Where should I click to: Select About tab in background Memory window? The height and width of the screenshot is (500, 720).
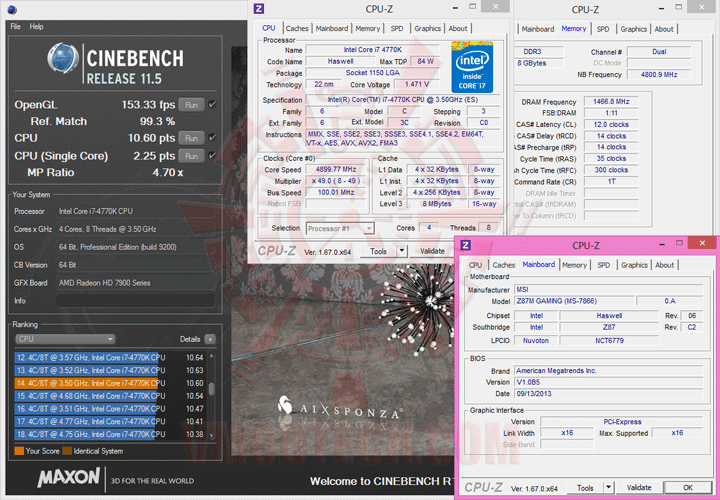(664, 29)
